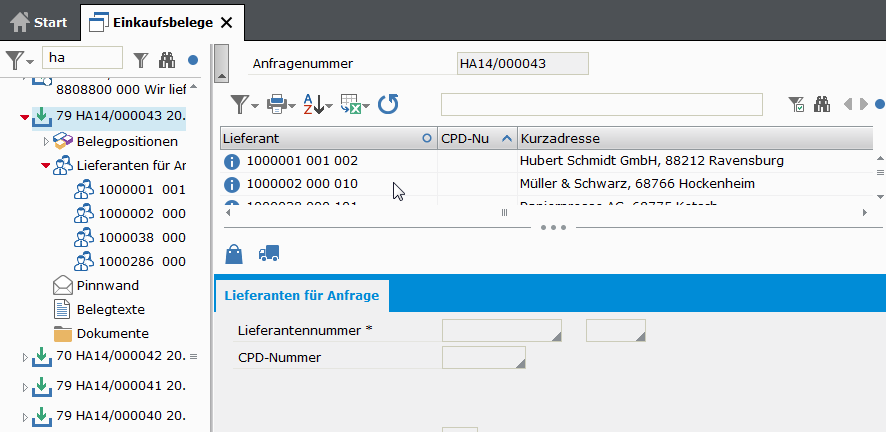The height and width of the screenshot is (432, 886).
Task: Click the delivery truck icon
Action: click(x=269, y=254)
